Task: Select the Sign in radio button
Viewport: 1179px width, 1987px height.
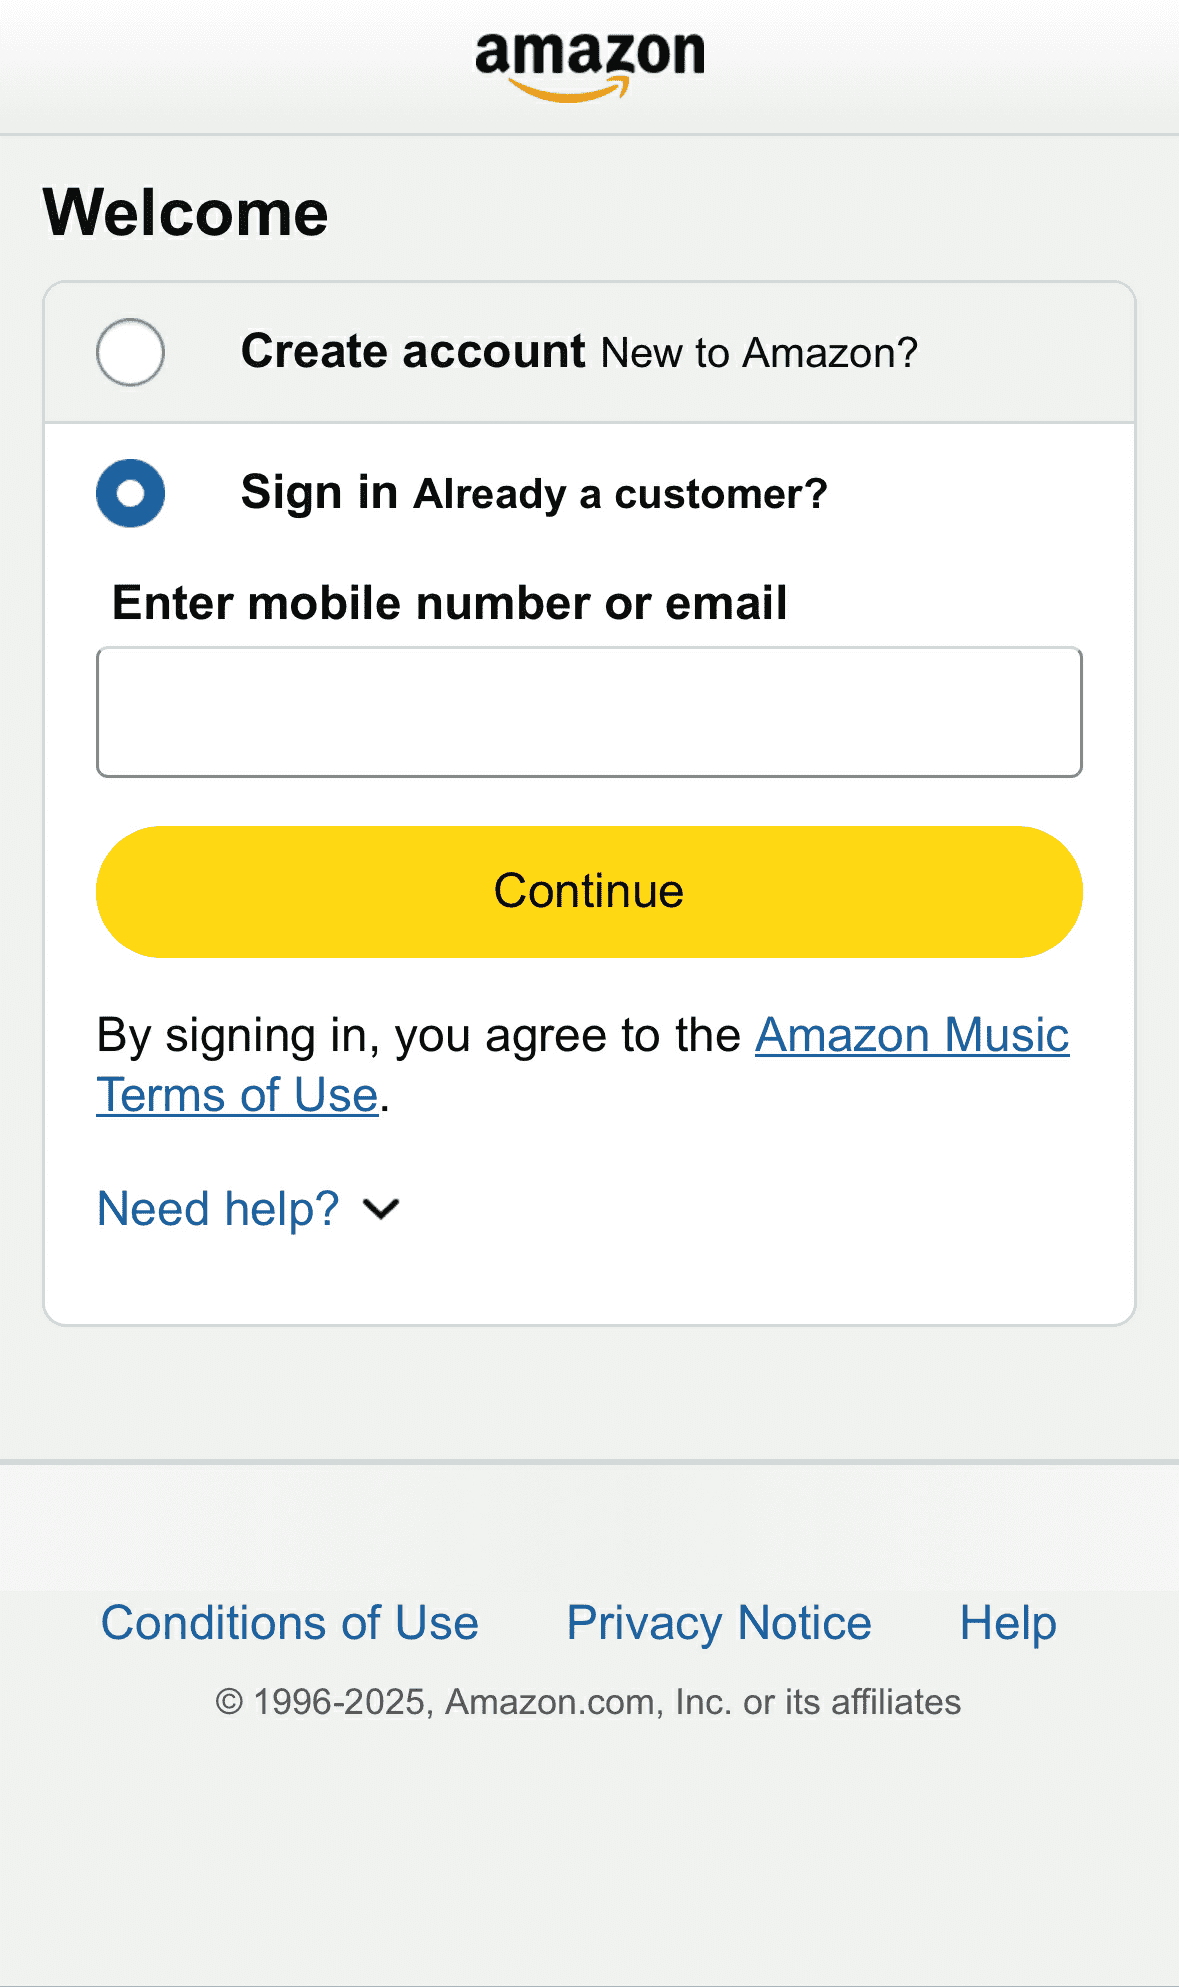Action: (x=130, y=493)
